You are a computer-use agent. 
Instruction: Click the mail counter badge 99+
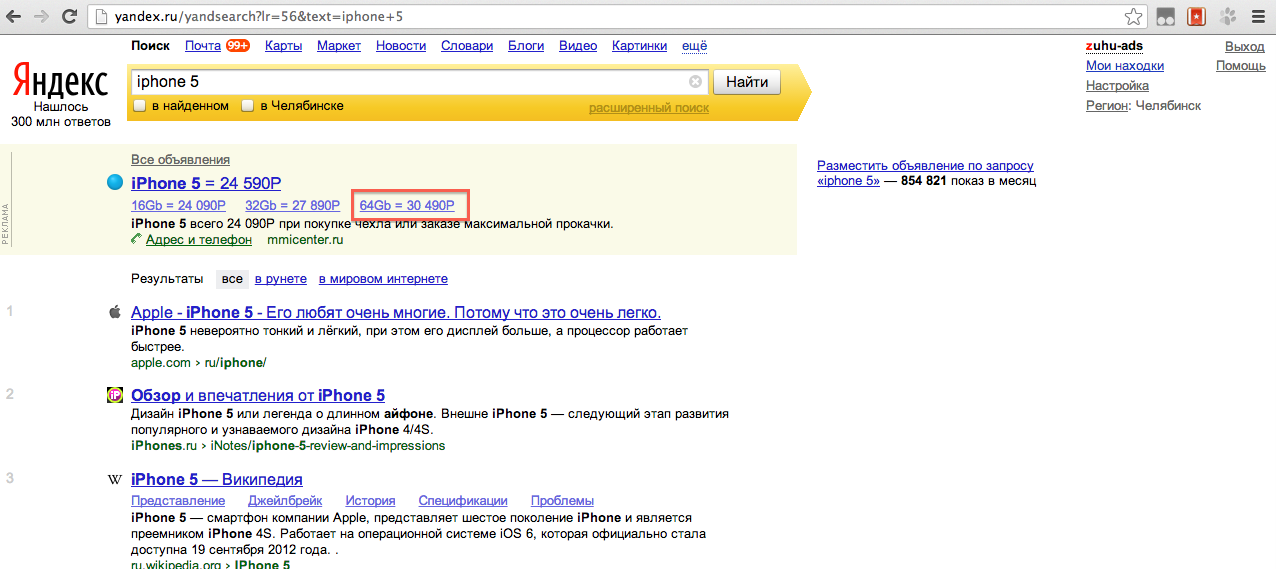(x=238, y=46)
